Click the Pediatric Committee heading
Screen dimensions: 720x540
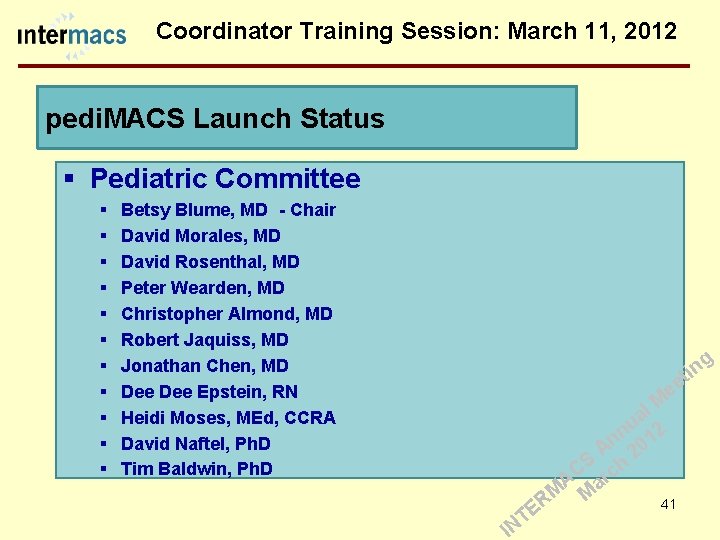[x=225, y=179]
